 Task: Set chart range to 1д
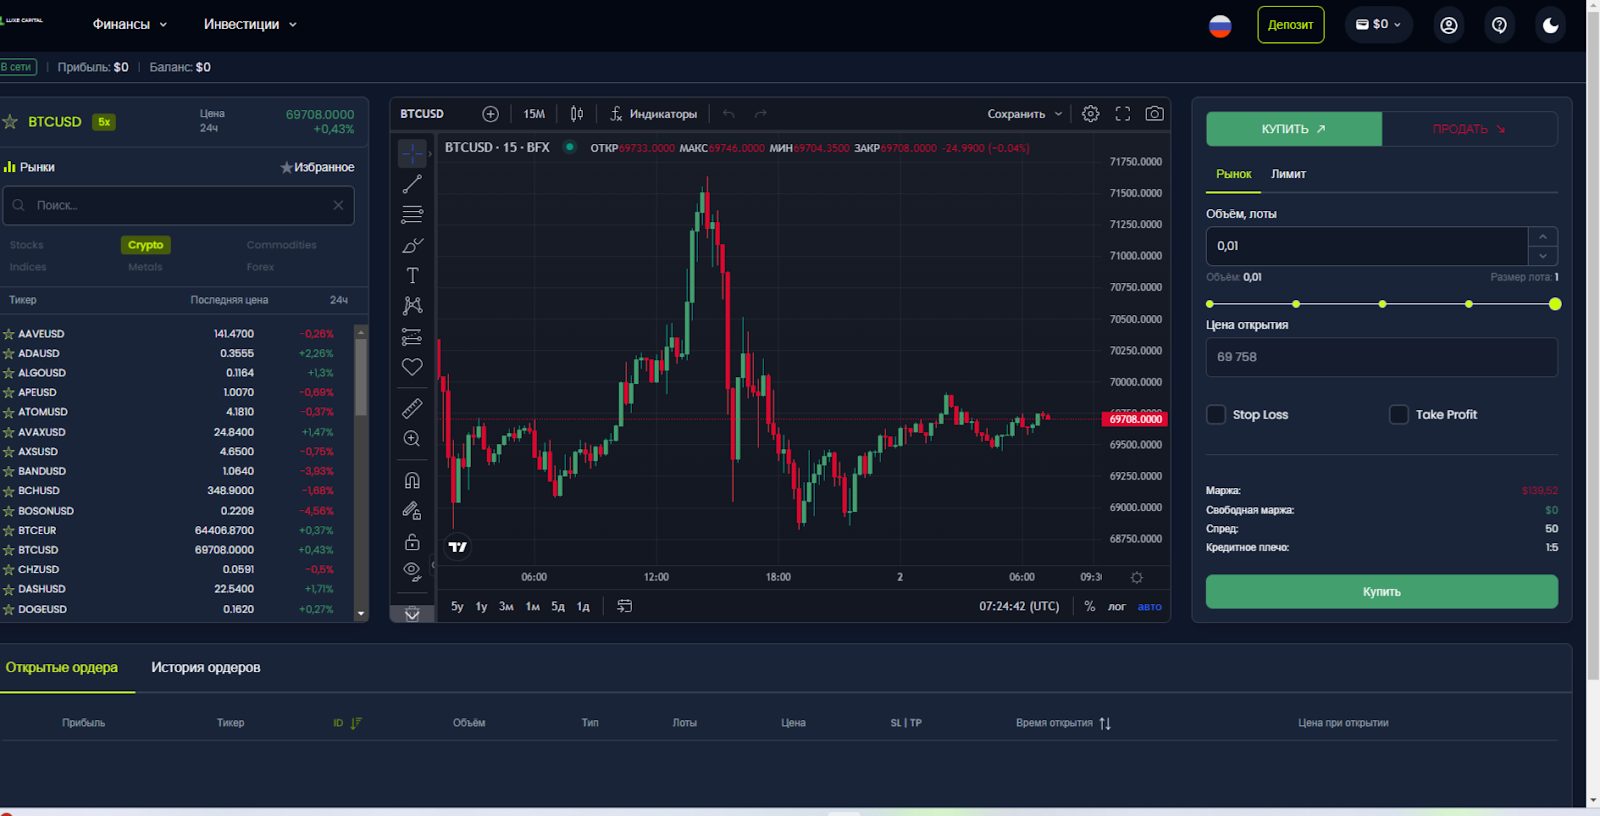[583, 606]
